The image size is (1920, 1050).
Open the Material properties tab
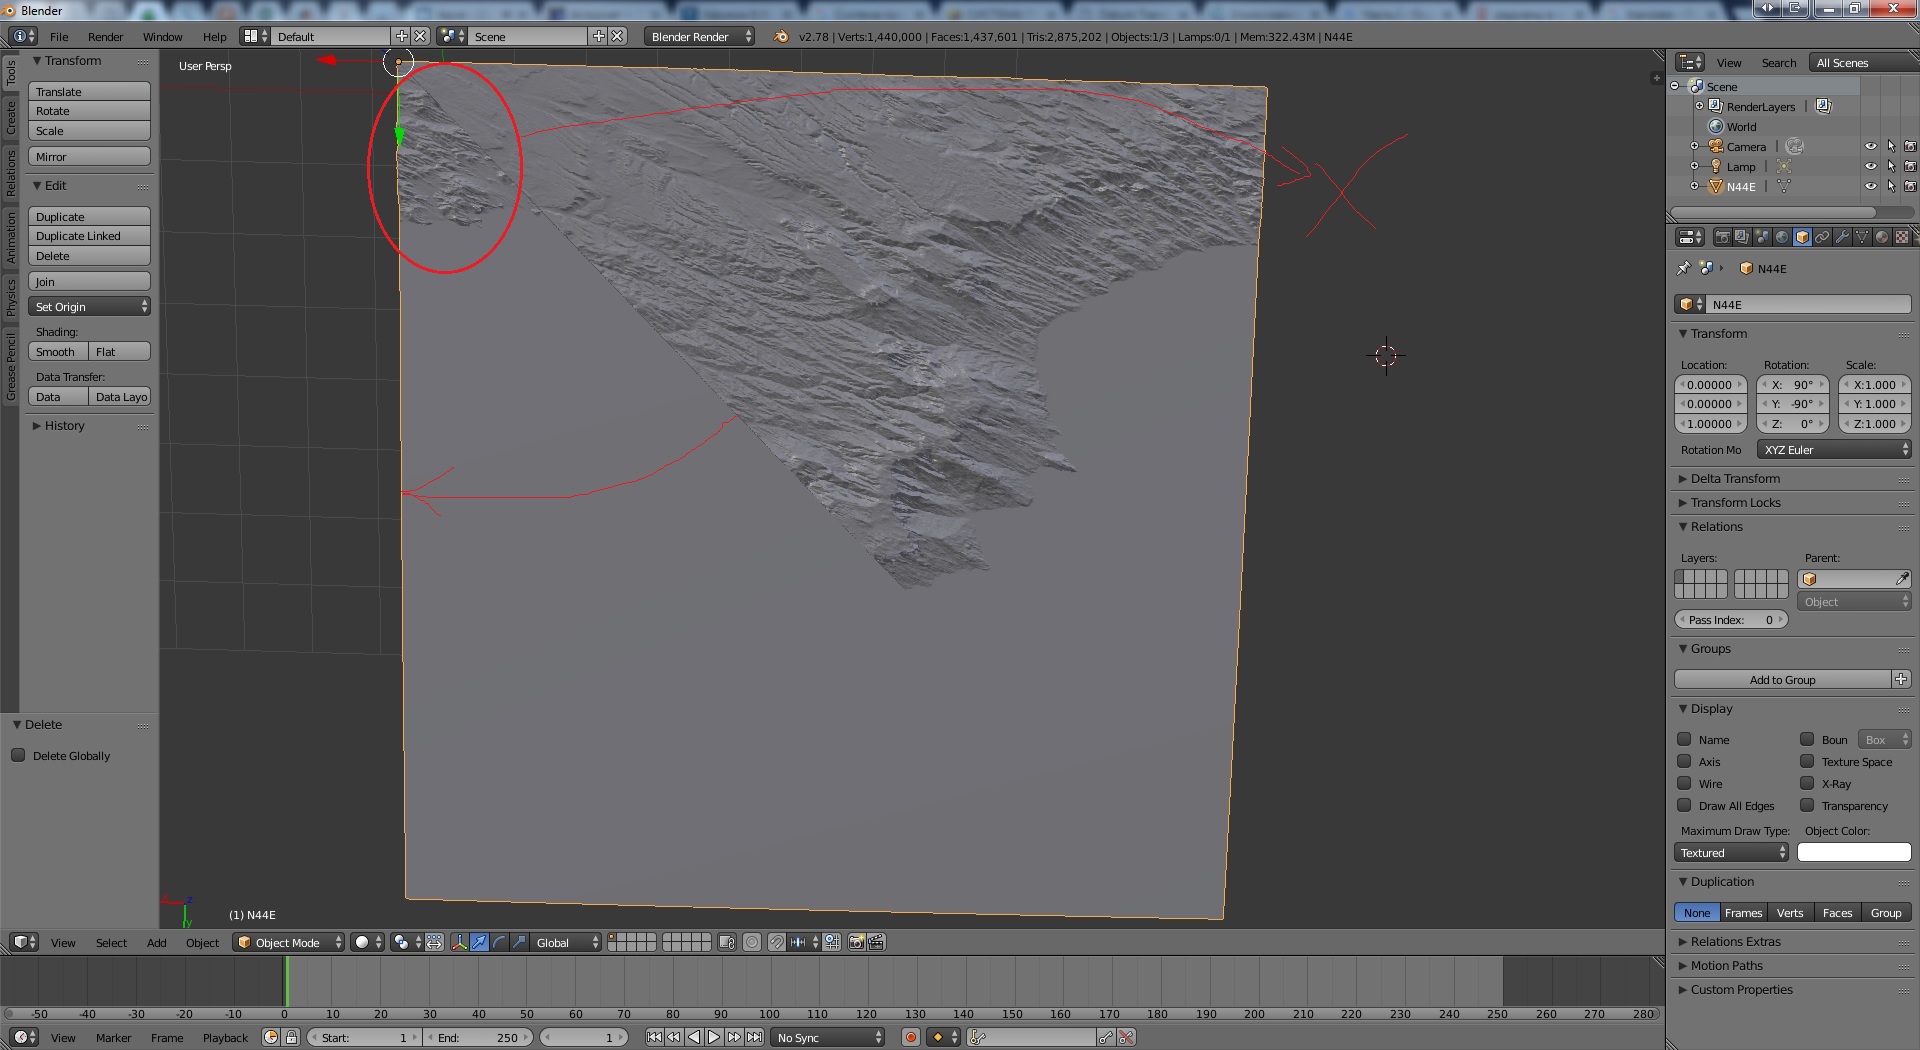coord(1882,237)
